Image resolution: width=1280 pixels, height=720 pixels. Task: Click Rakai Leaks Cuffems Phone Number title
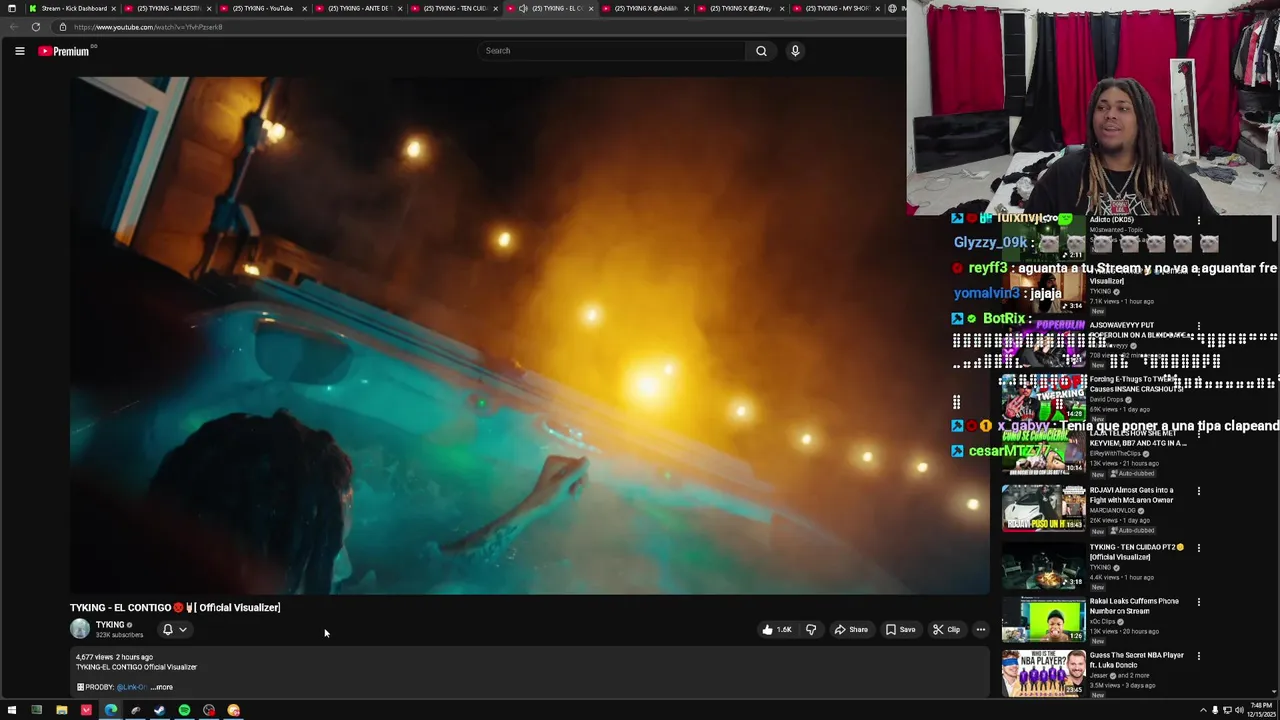[x=1134, y=606]
